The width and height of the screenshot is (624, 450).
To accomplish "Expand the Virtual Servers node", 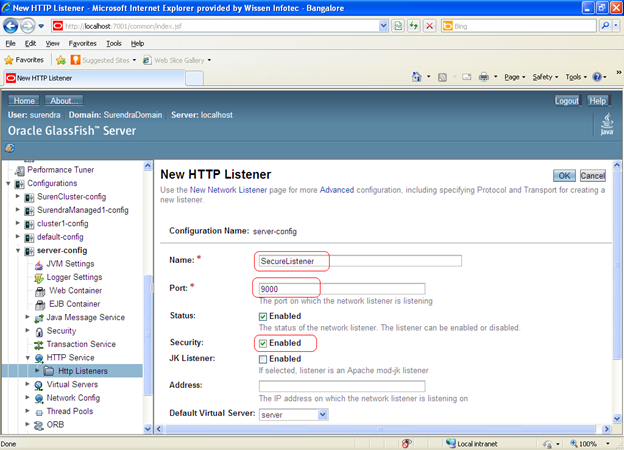I will pos(27,384).
